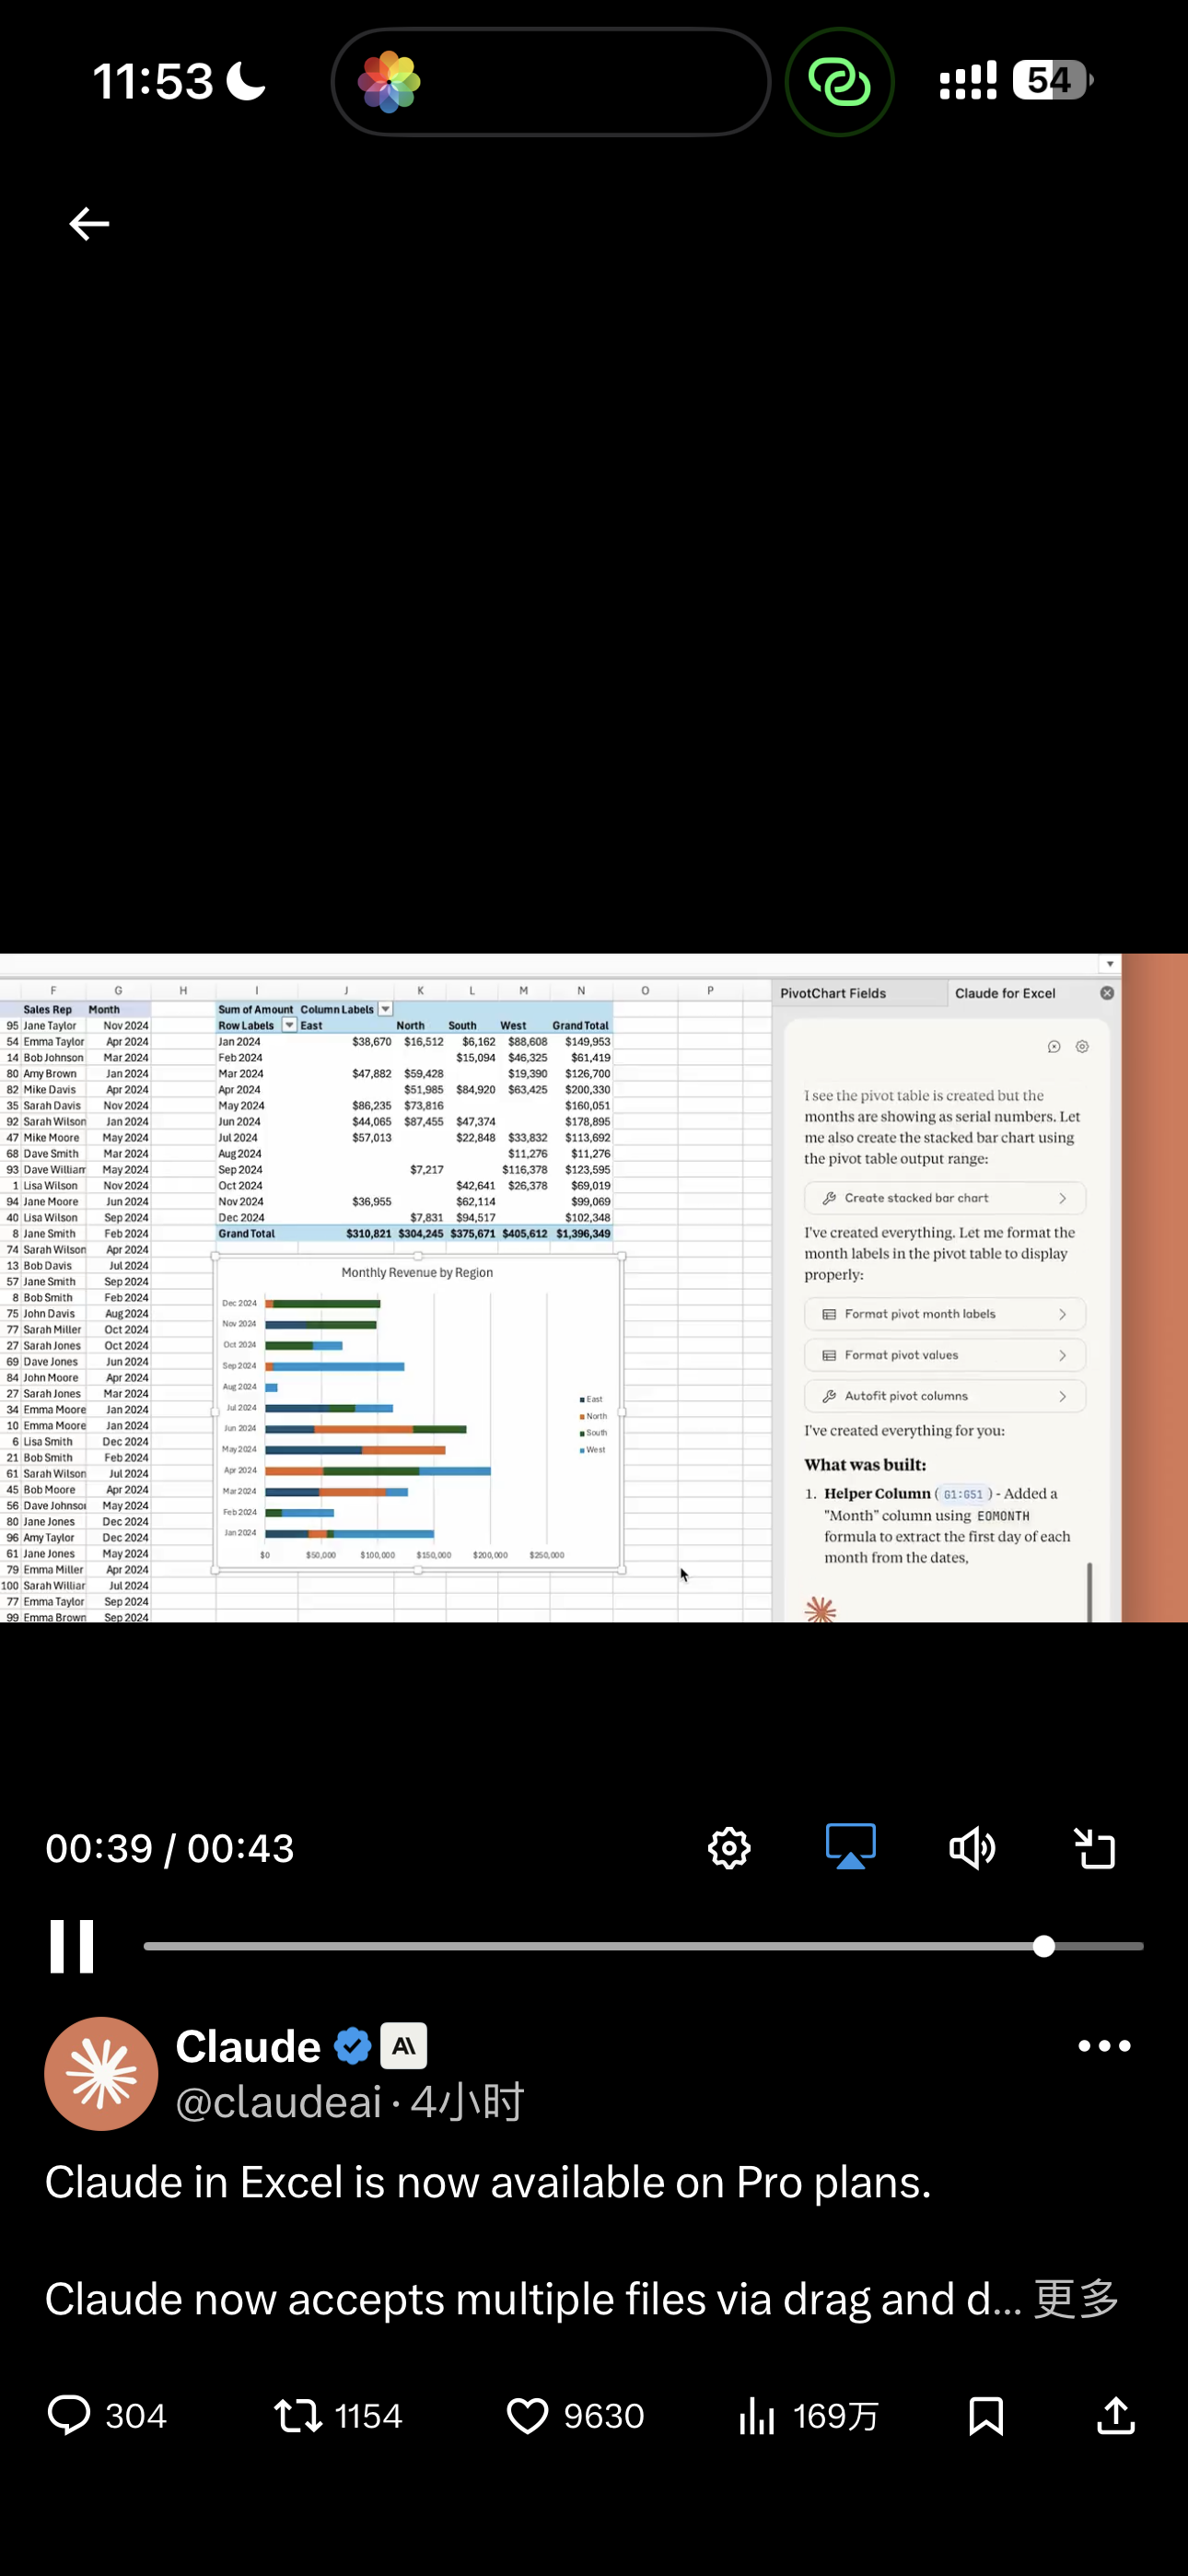This screenshot has height=2576, width=1188.
Task: Tap the Claude display name
Action: click(248, 2046)
